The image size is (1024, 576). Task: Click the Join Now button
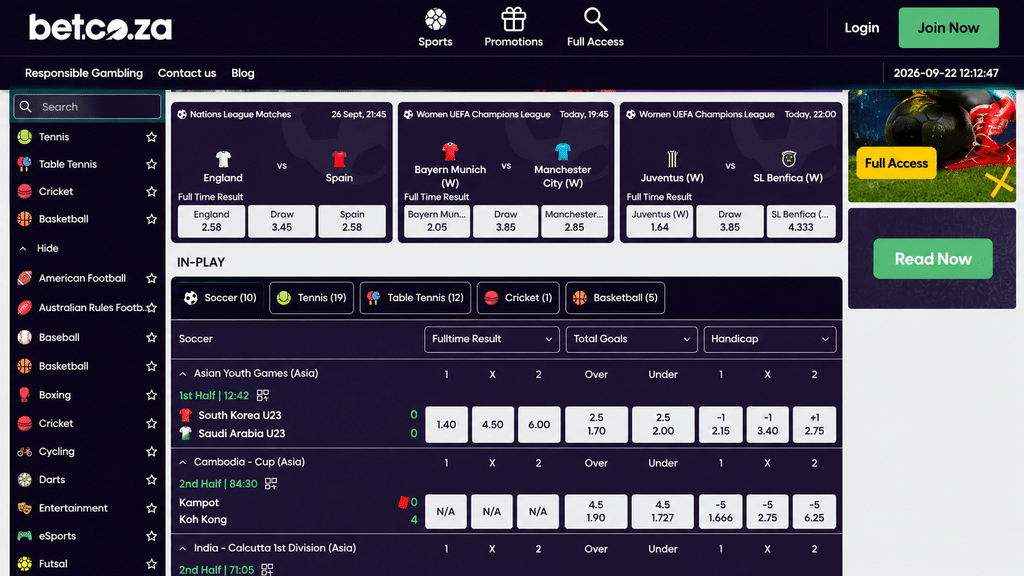[948, 27]
